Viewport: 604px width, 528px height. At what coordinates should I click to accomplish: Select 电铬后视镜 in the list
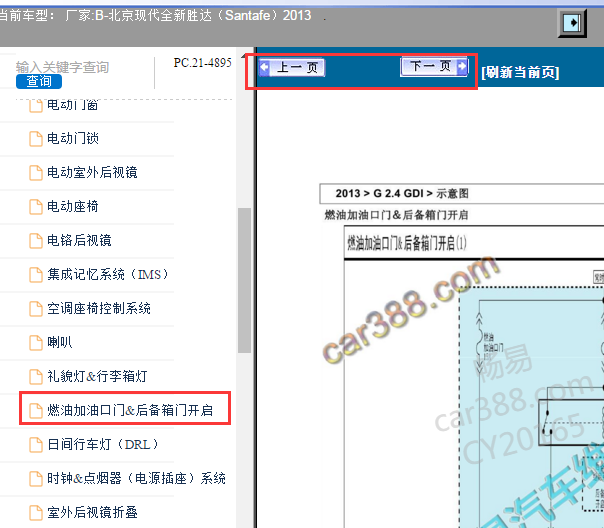tap(79, 240)
